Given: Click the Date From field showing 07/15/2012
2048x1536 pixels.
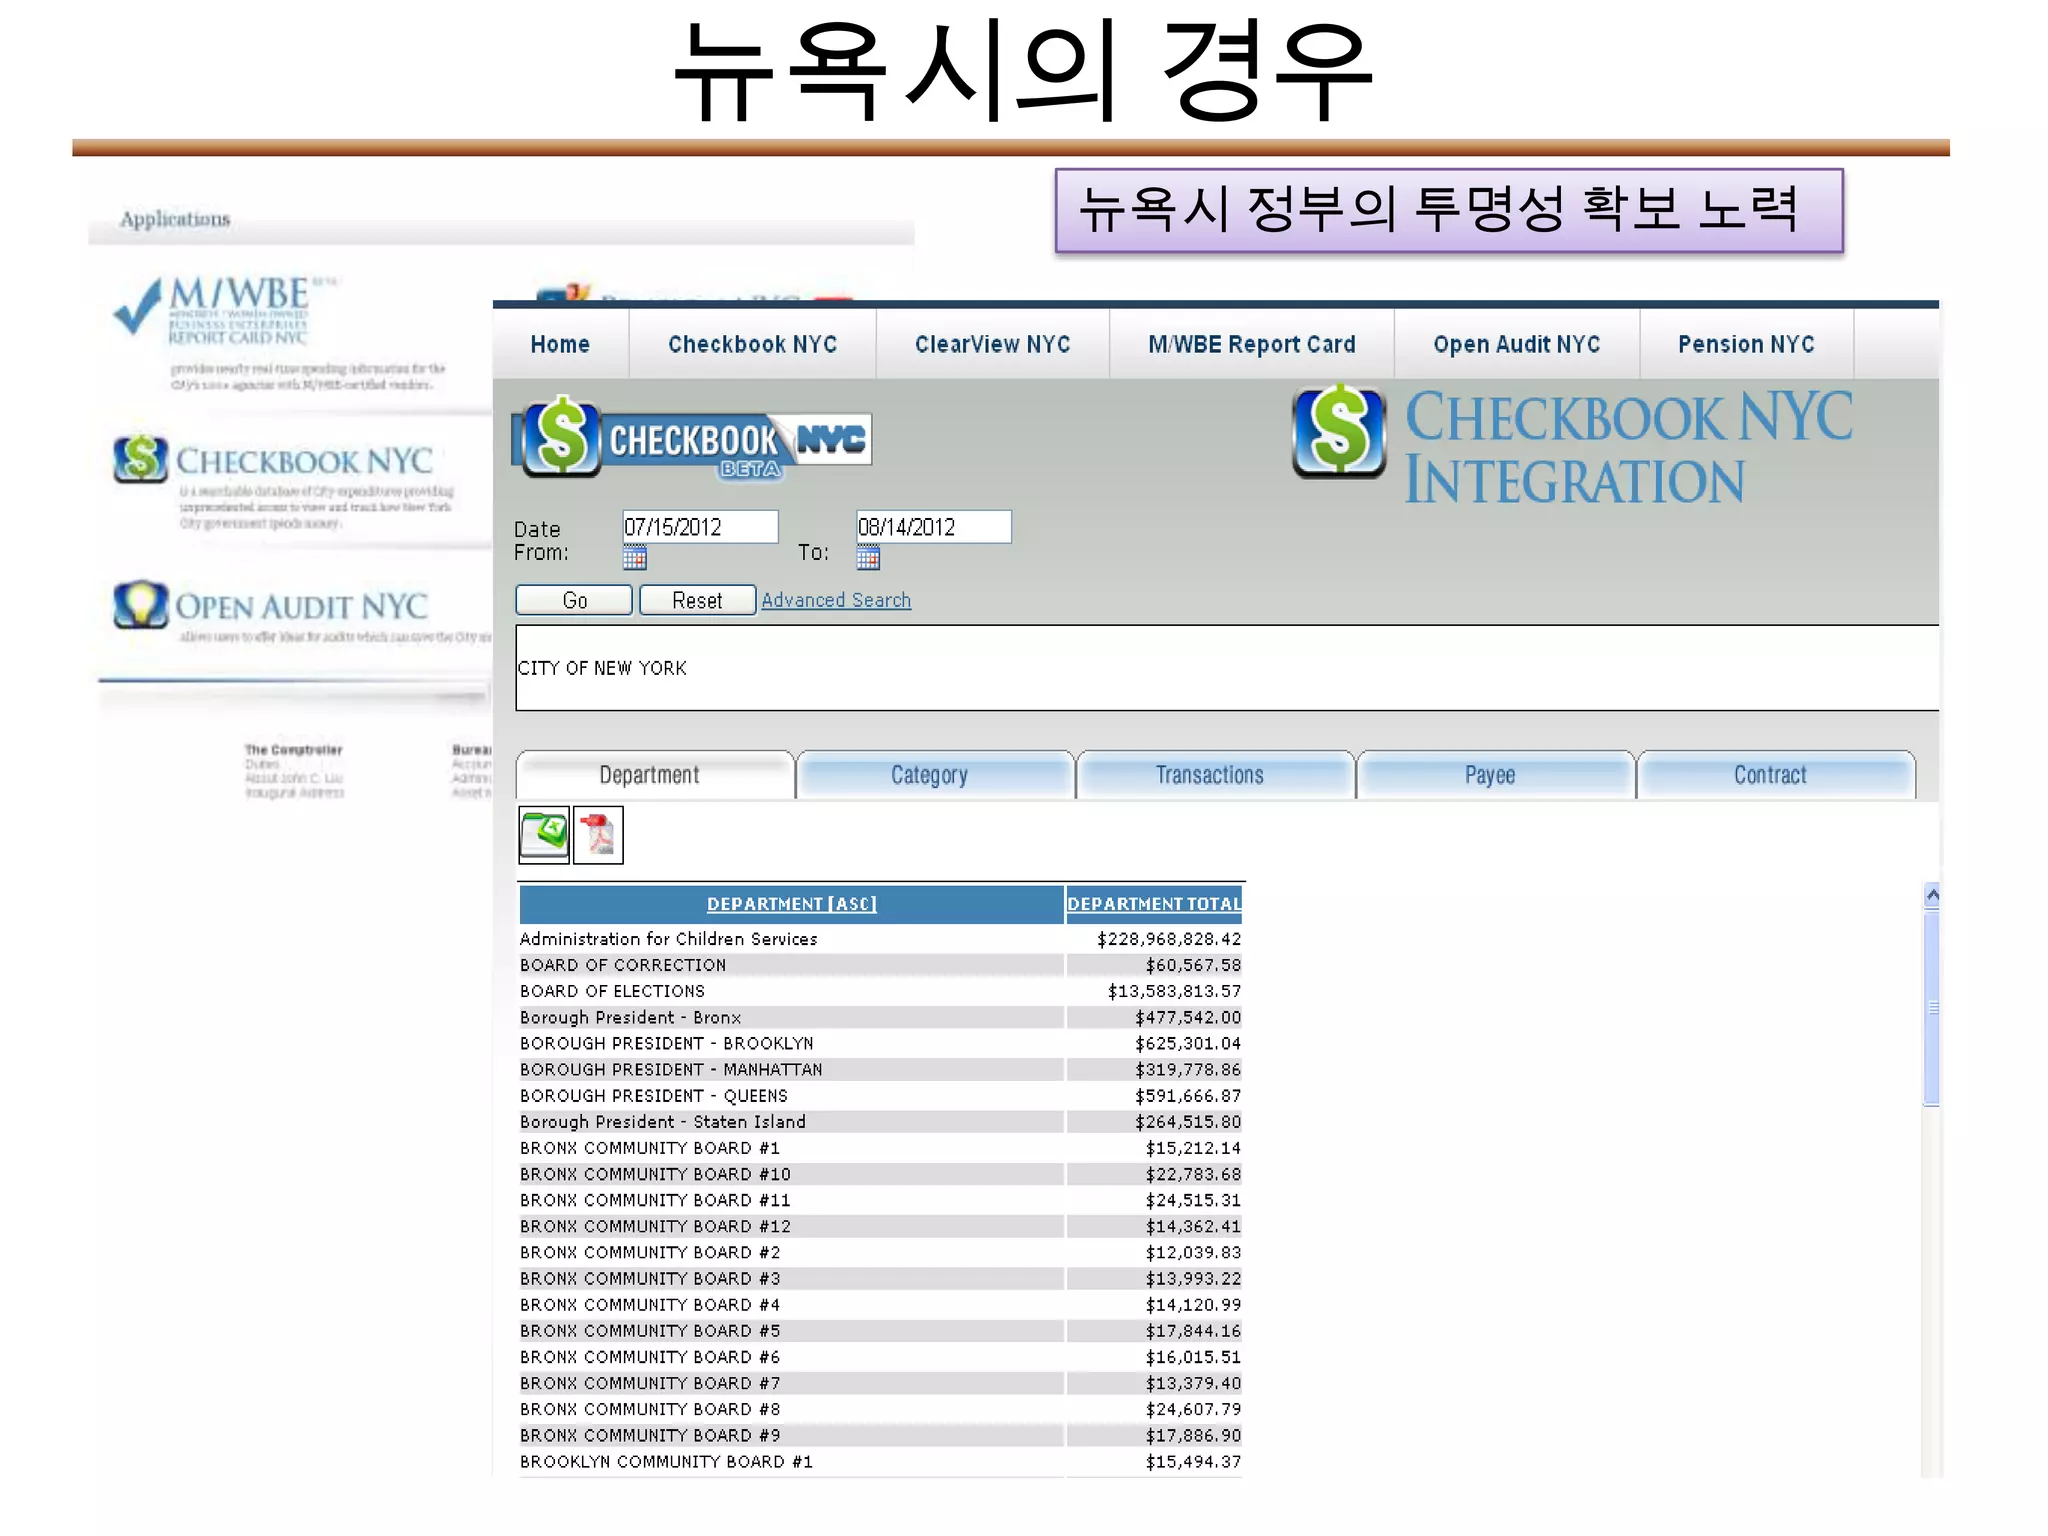Looking at the screenshot, I should tap(700, 527).
